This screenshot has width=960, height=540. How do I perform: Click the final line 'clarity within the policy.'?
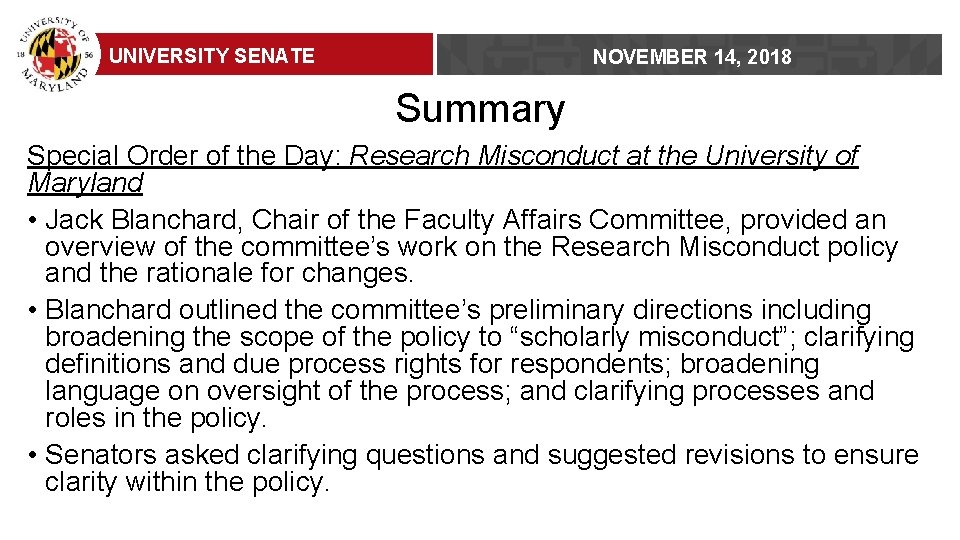coord(187,483)
